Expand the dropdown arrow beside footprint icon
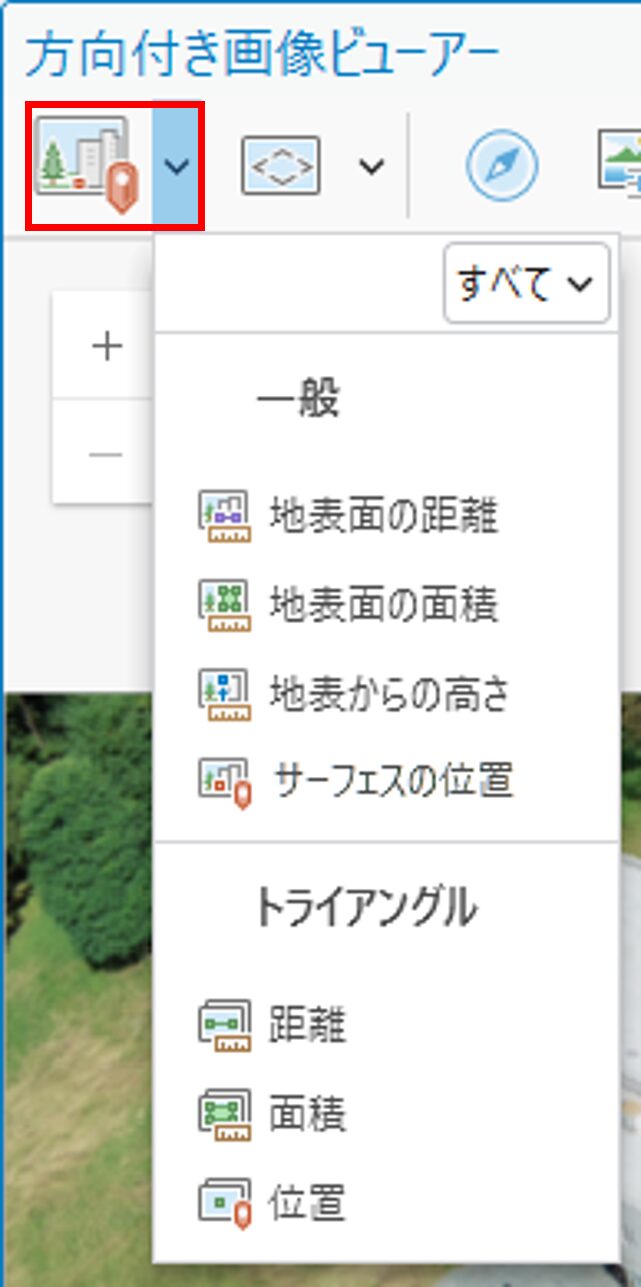Viewport: 641px width, 1287px height. [x=371, y=166]
